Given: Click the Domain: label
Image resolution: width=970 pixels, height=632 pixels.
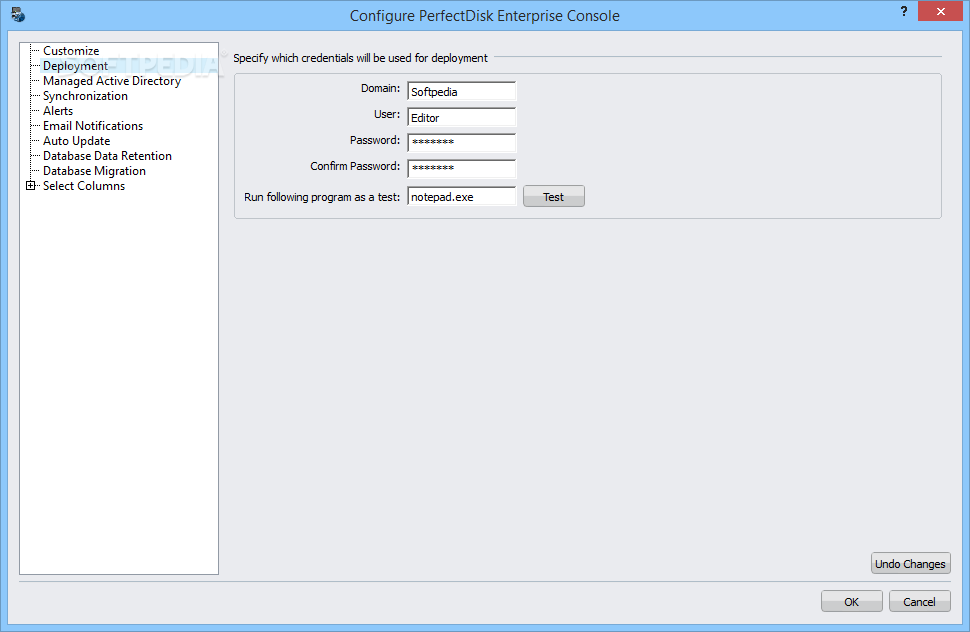Looking at the screenshot, I should coord(380,88).
